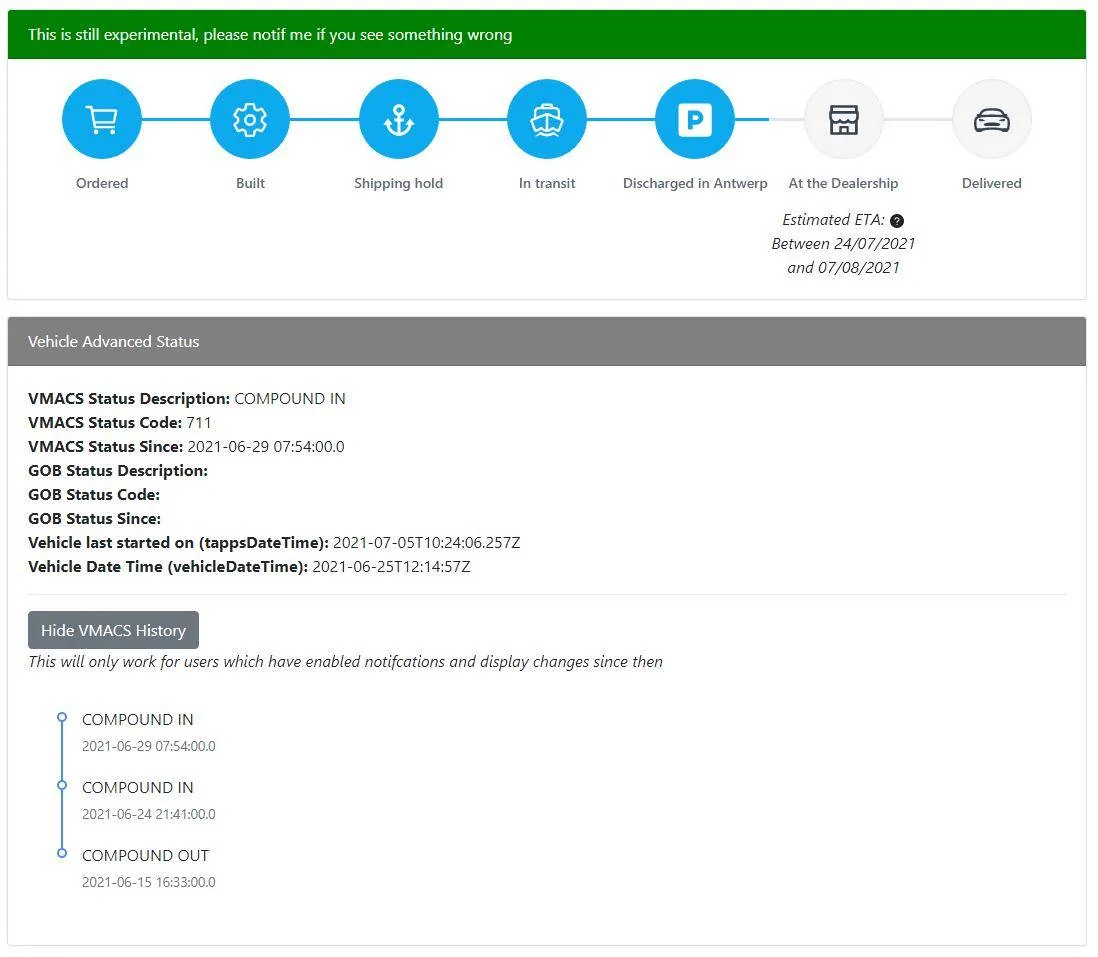
Task: Click the Estimated ETA help question mark
Action: pos(896,221)
